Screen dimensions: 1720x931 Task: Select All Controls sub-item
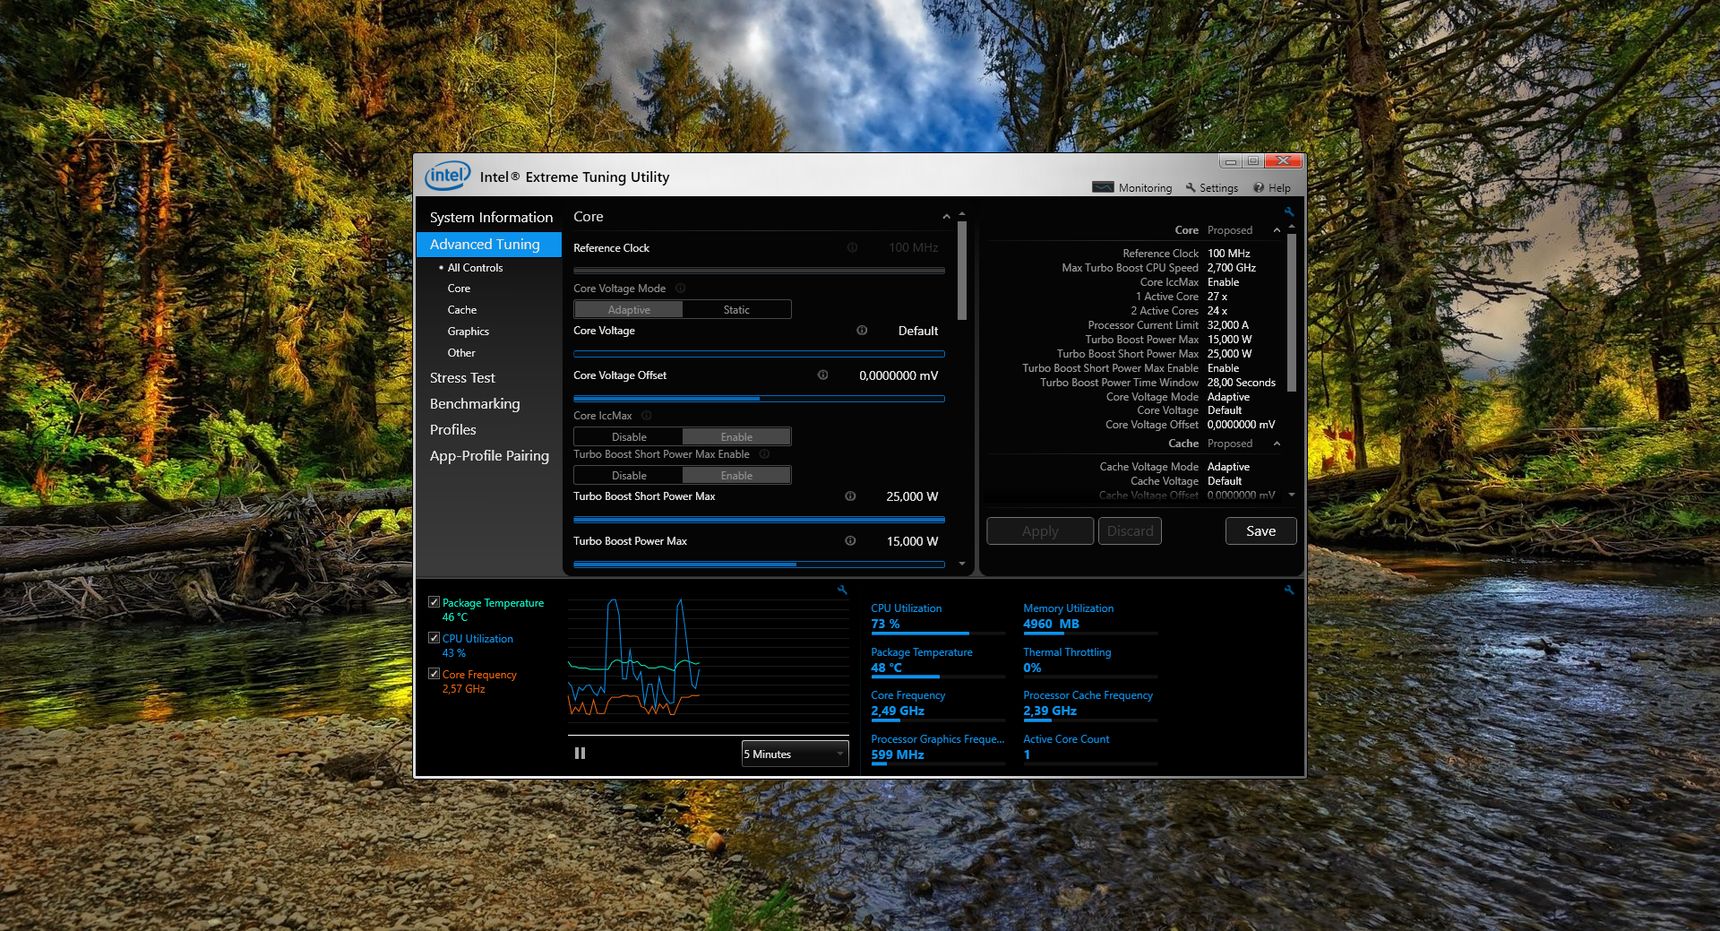tap(475, 268)
